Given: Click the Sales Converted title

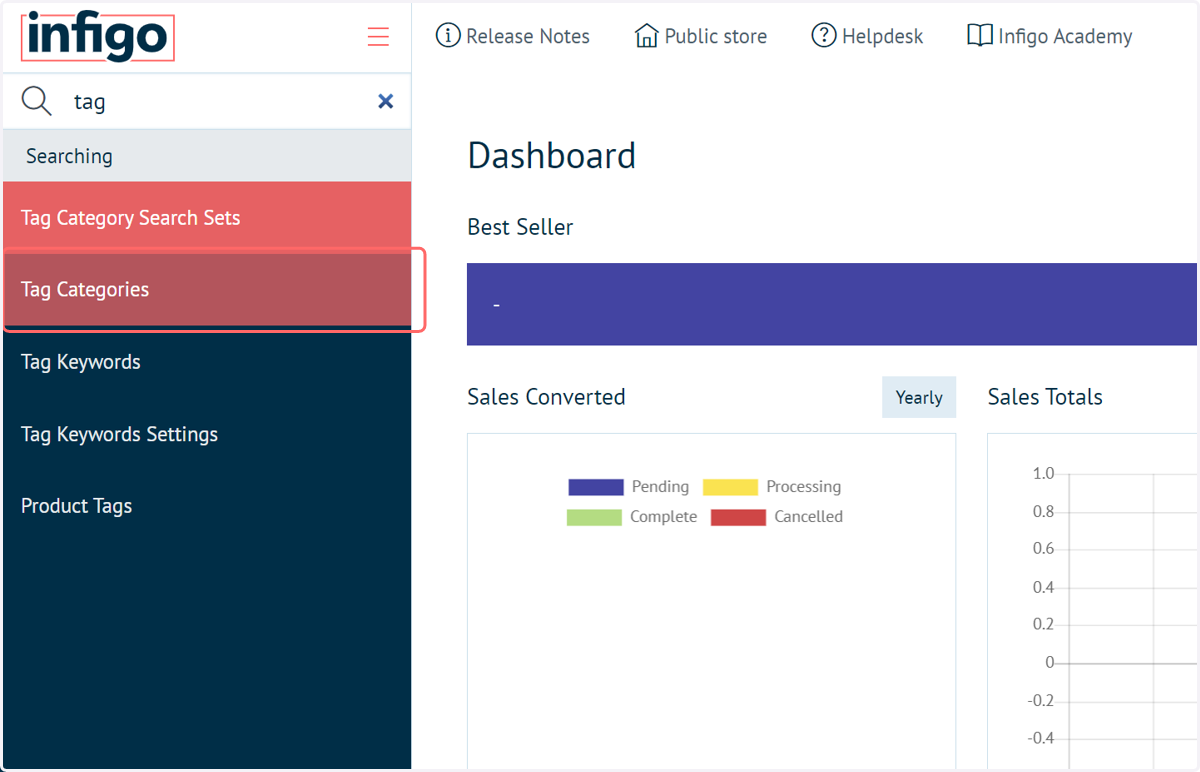Looking at the screenshot, I should point(546,397).
